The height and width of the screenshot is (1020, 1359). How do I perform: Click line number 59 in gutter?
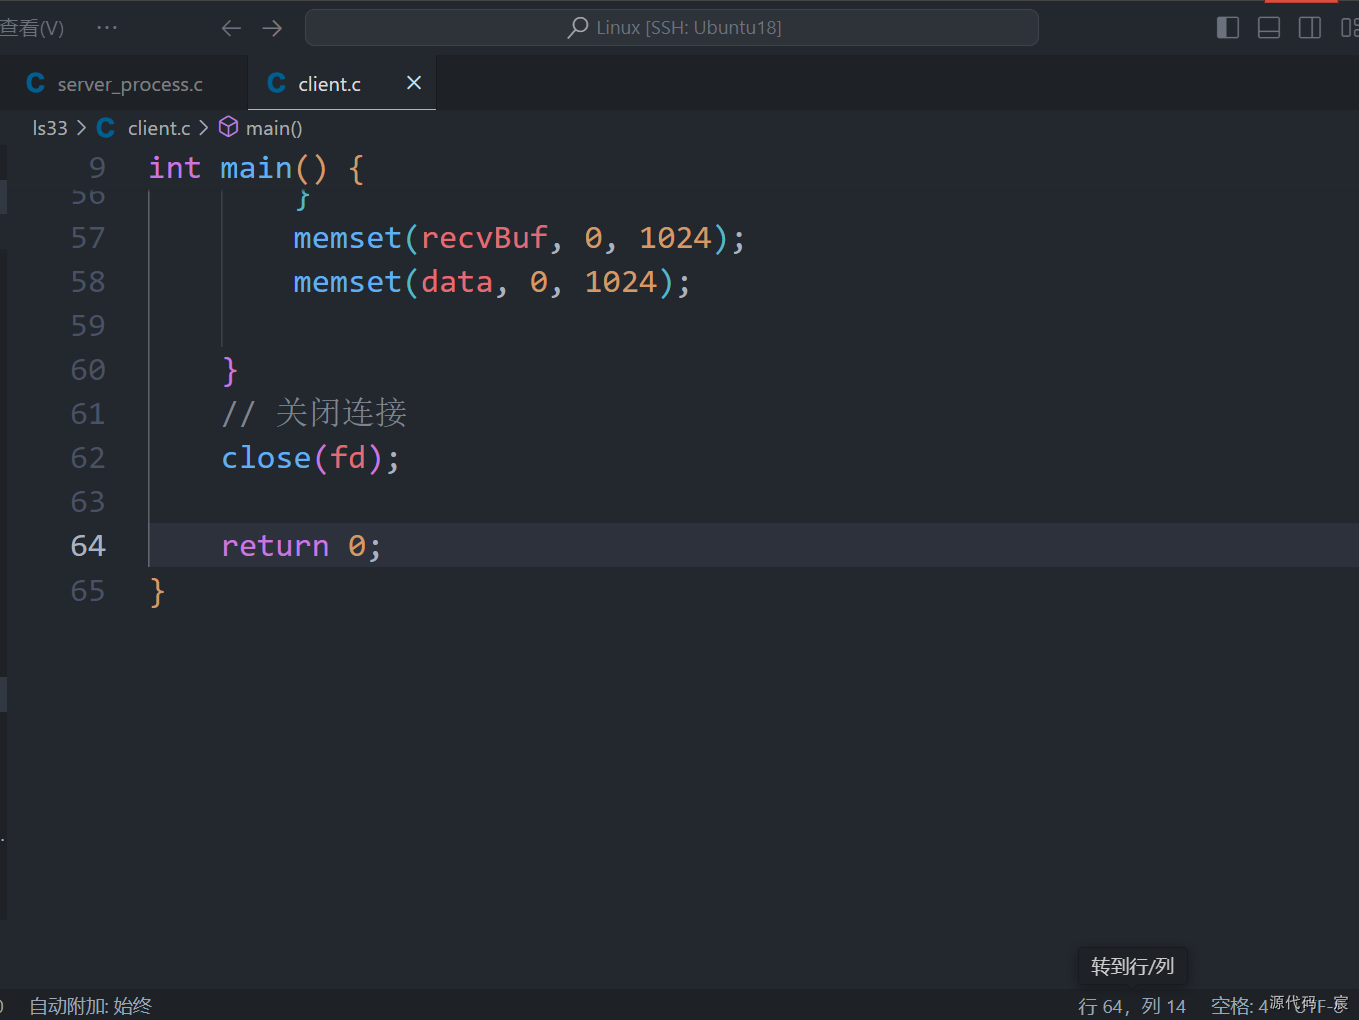[x=88, y=326]
